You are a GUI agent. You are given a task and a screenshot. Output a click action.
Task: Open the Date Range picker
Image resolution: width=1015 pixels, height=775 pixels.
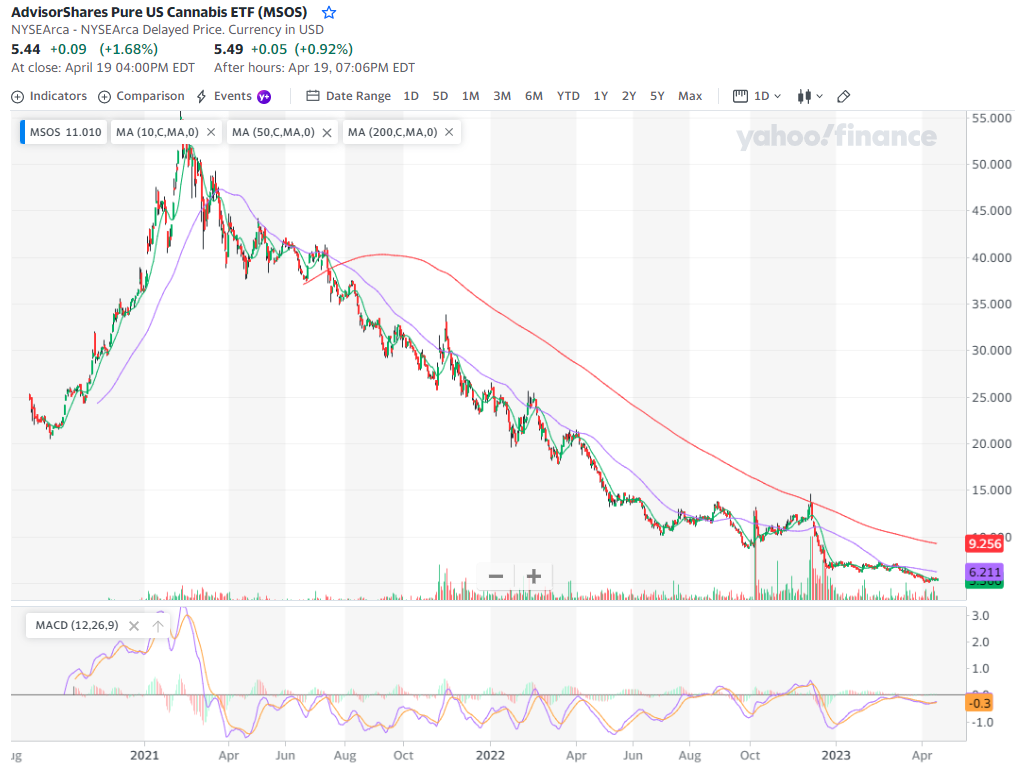[348, 96]
